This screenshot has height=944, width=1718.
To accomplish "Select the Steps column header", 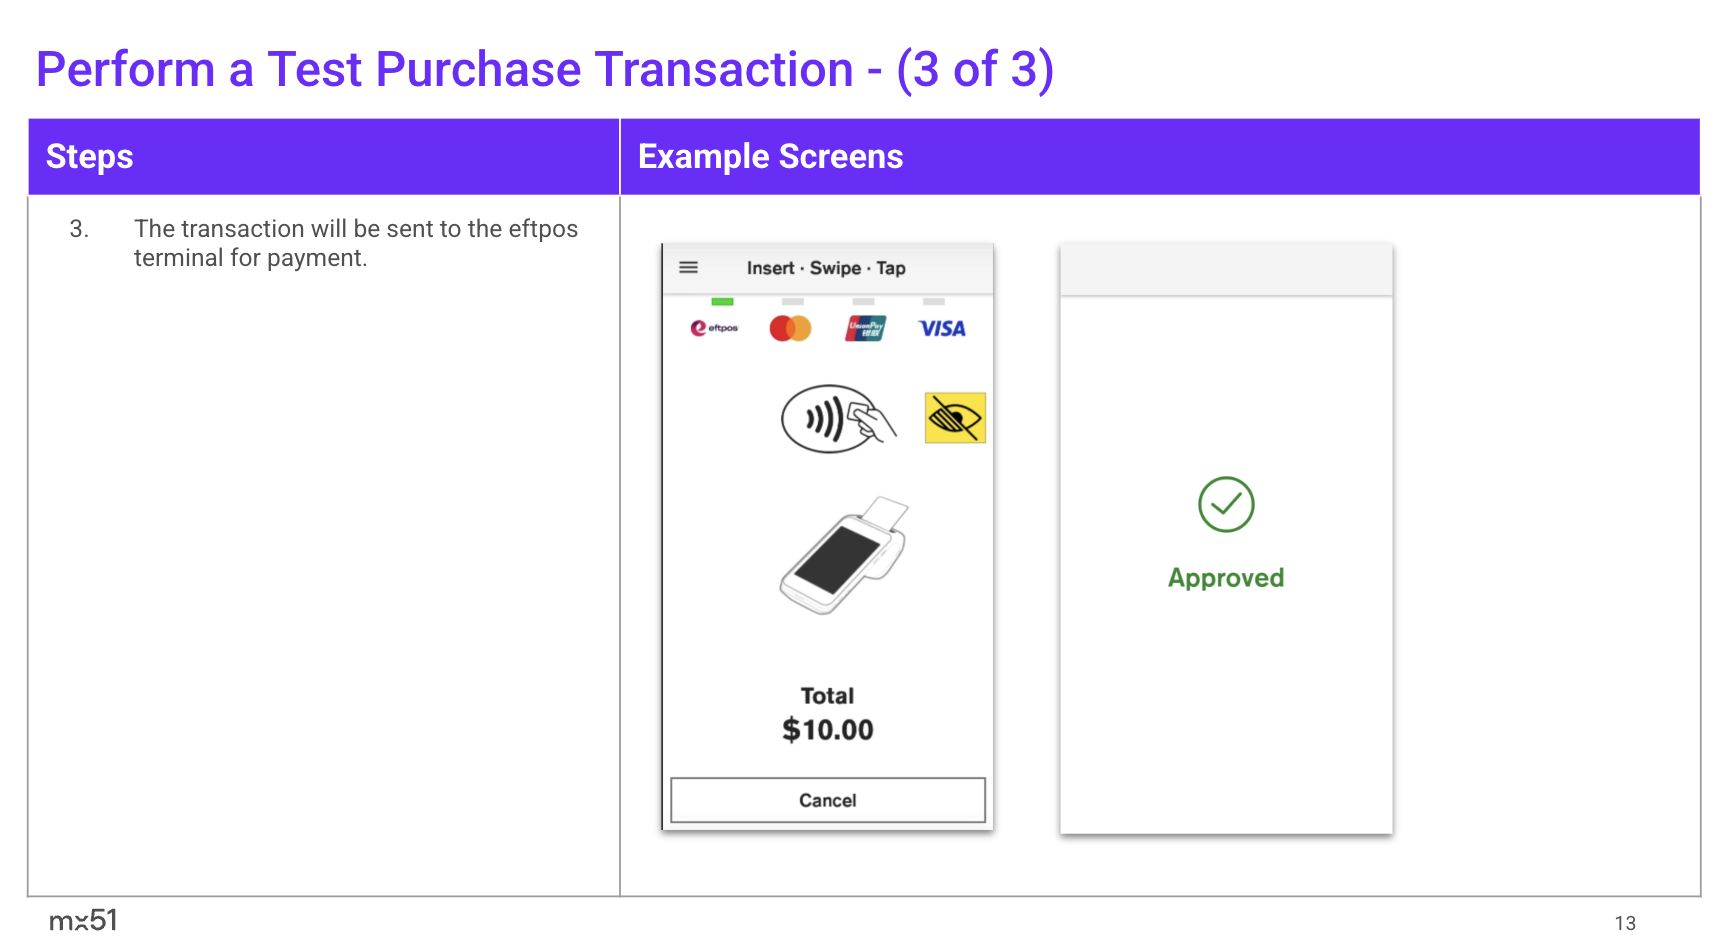I will 90,157.
